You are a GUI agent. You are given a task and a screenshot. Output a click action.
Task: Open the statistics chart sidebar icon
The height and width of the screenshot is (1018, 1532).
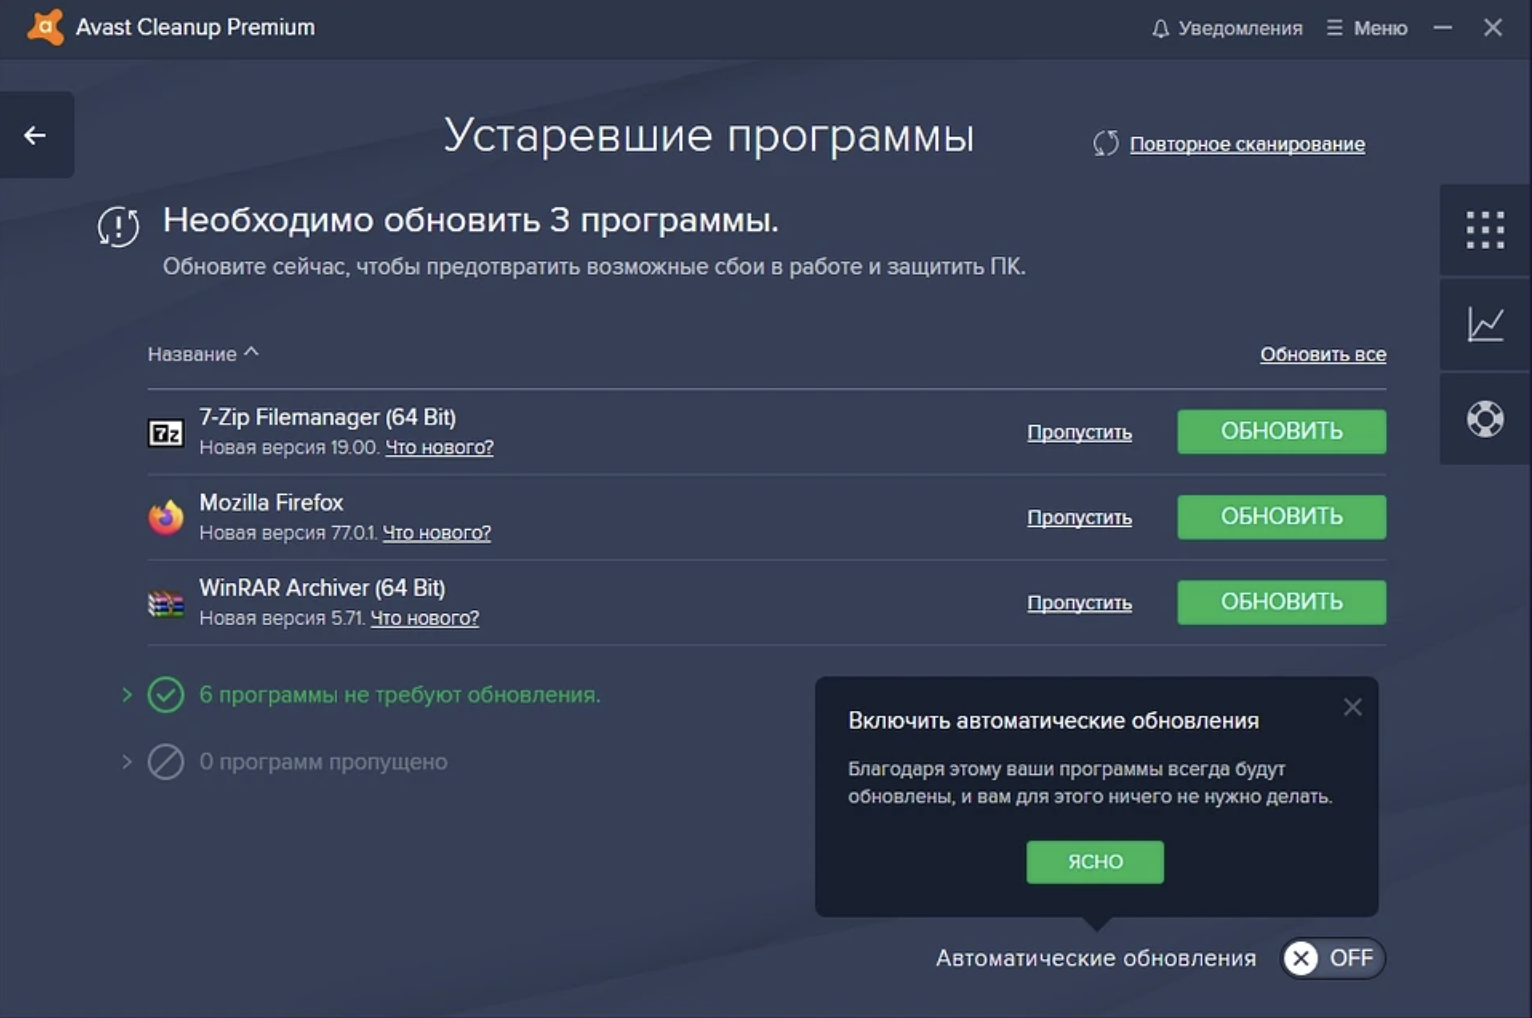(1485, 324)
